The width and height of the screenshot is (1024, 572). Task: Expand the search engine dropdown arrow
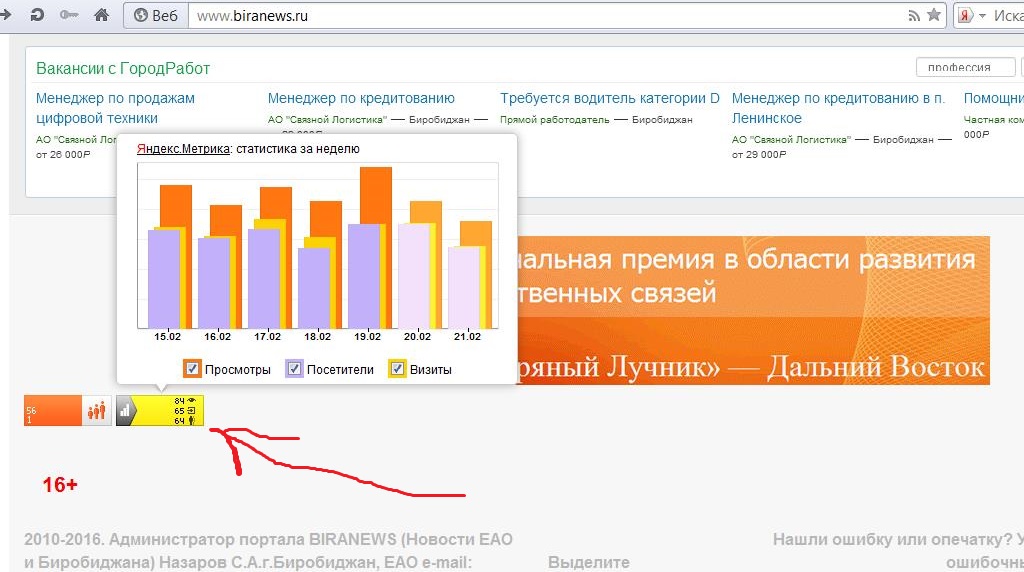tap(982, 16)
